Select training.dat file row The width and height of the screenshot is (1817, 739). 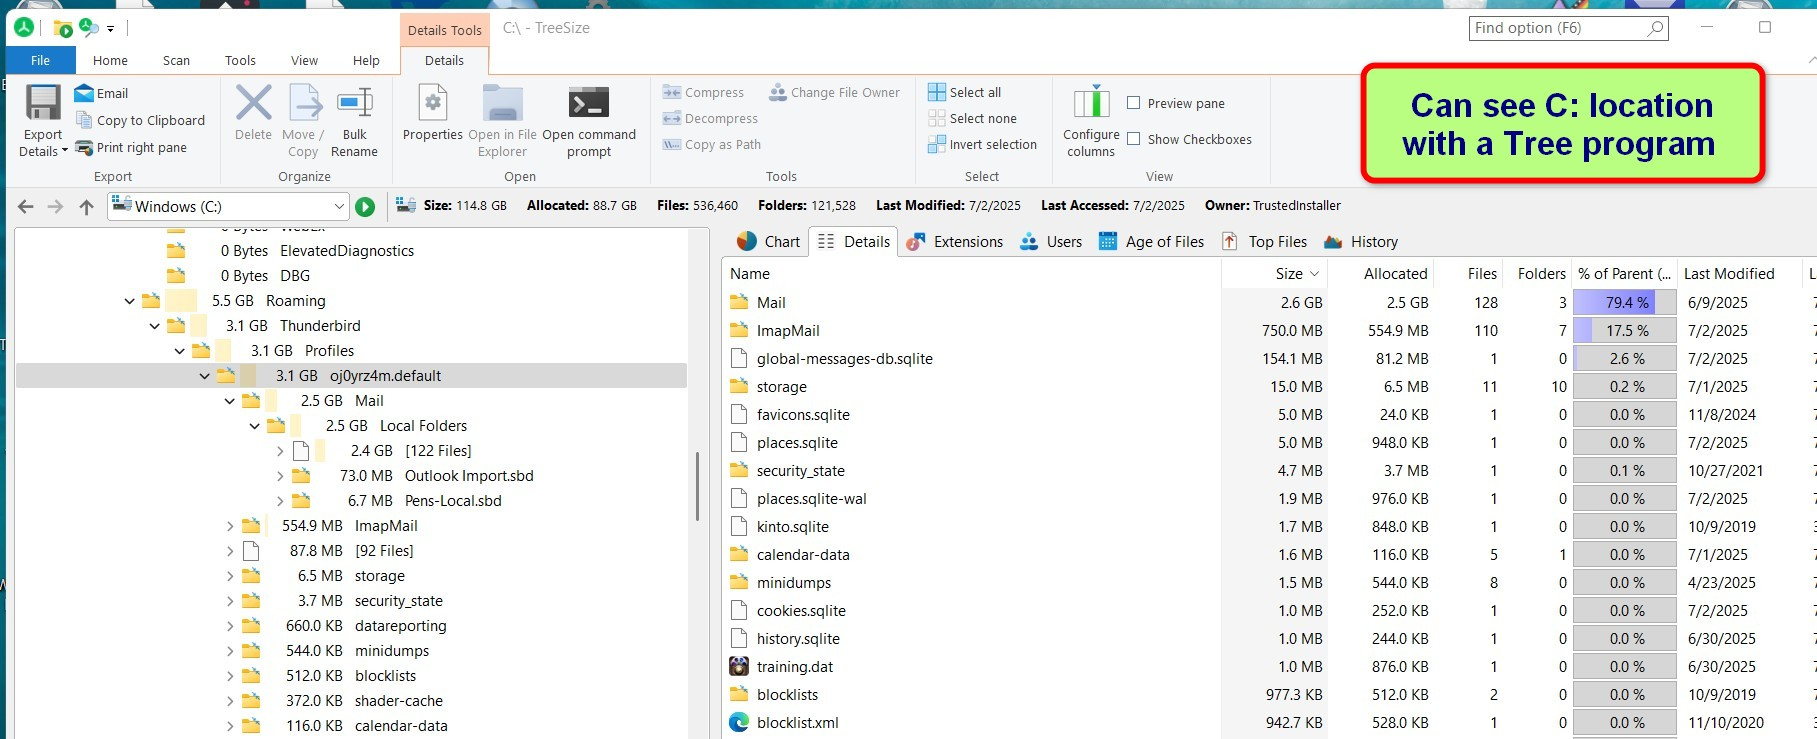(794, 666)
